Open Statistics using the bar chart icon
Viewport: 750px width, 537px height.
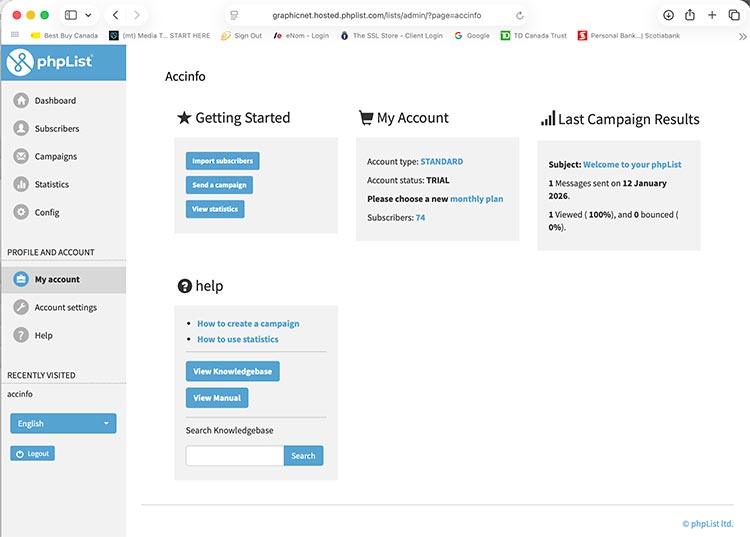[21, 185]
